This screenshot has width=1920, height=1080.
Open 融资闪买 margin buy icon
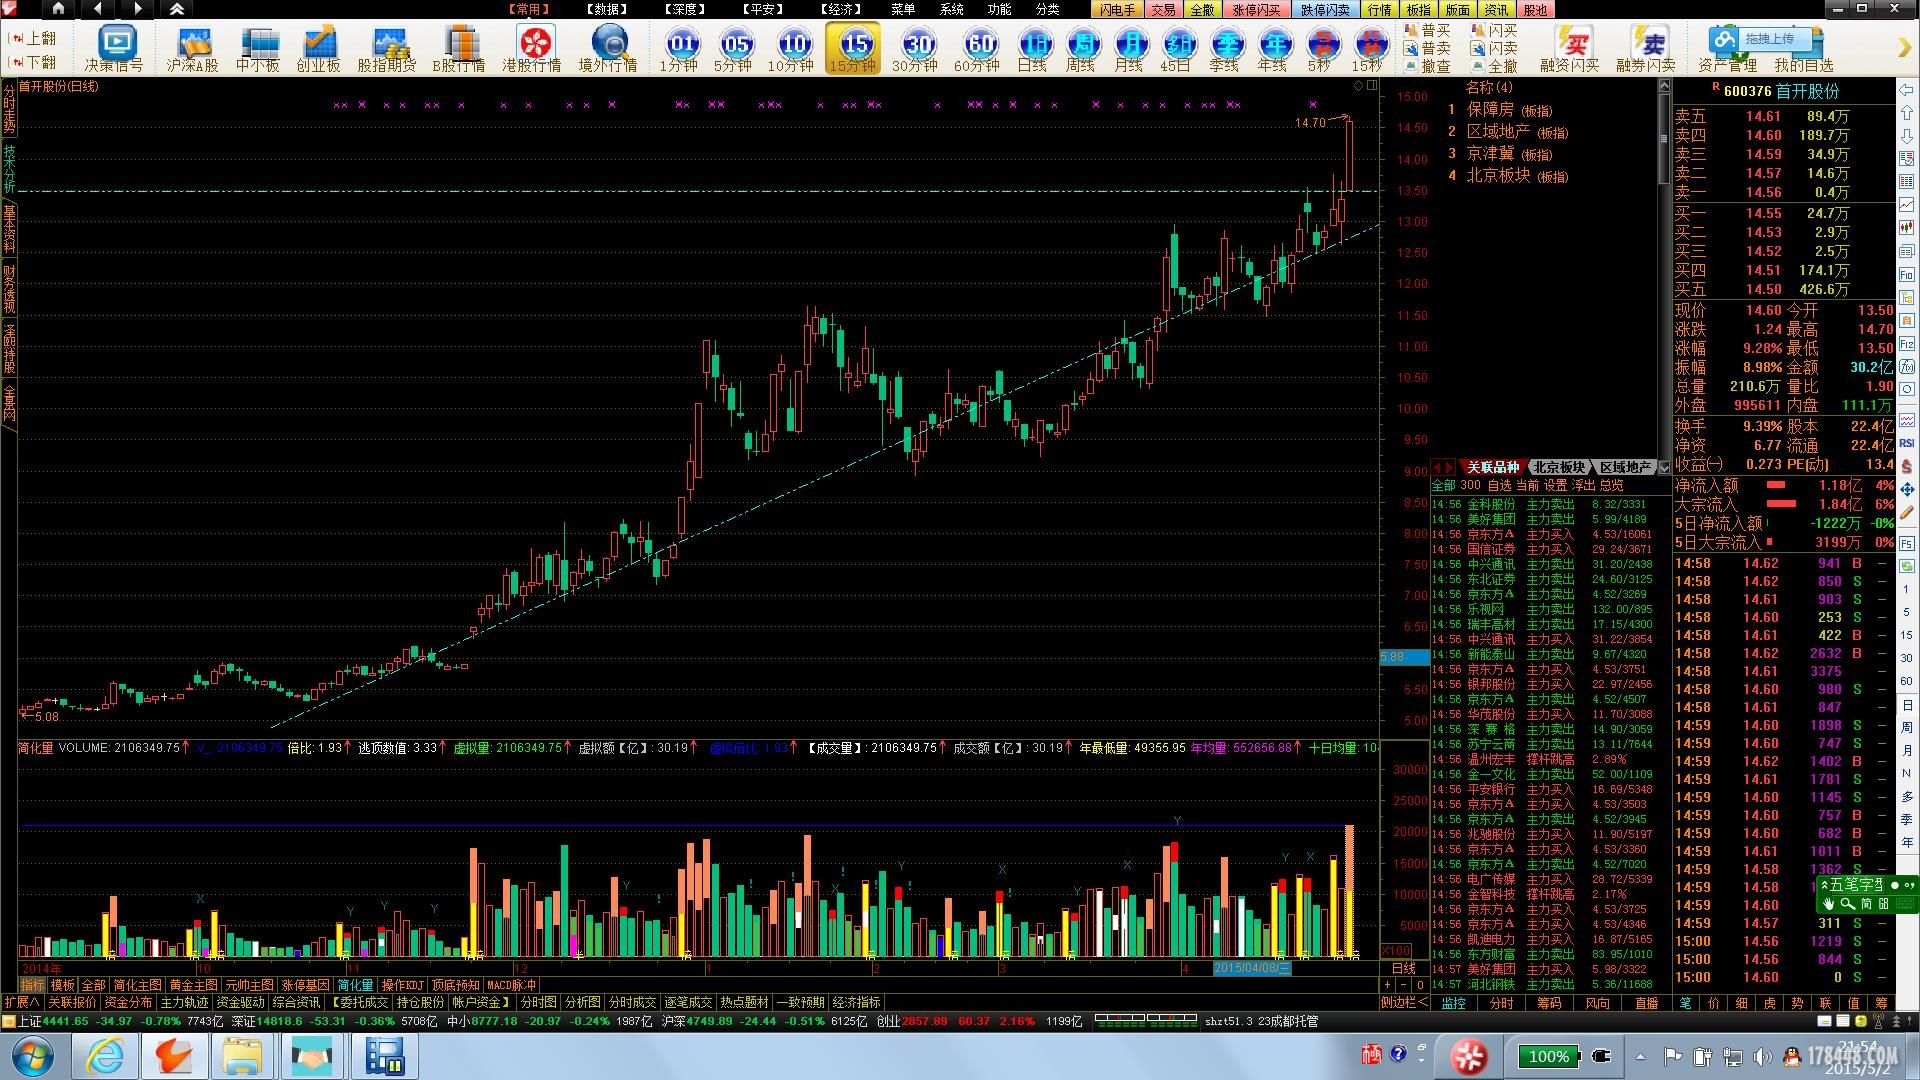point(1571,48)
